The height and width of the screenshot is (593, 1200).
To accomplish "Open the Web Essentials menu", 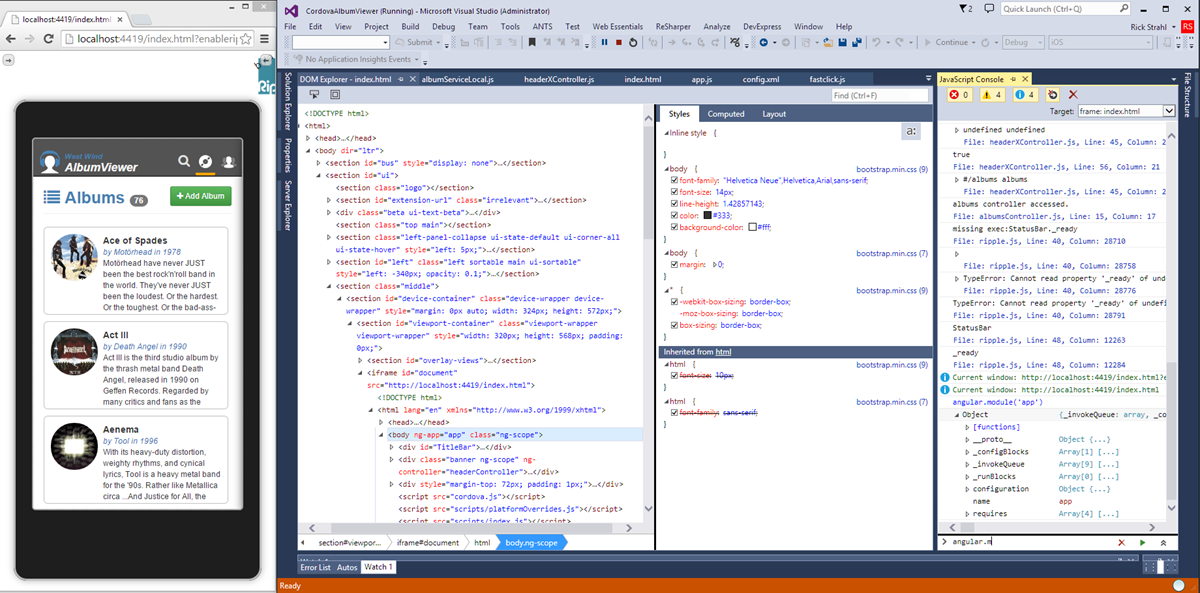I will click(x=616, y=26).
